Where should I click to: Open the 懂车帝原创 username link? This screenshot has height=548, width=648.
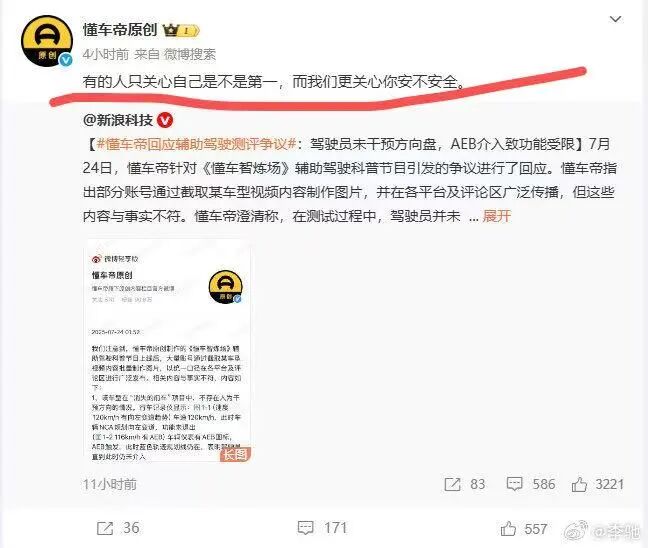point(120,30)
